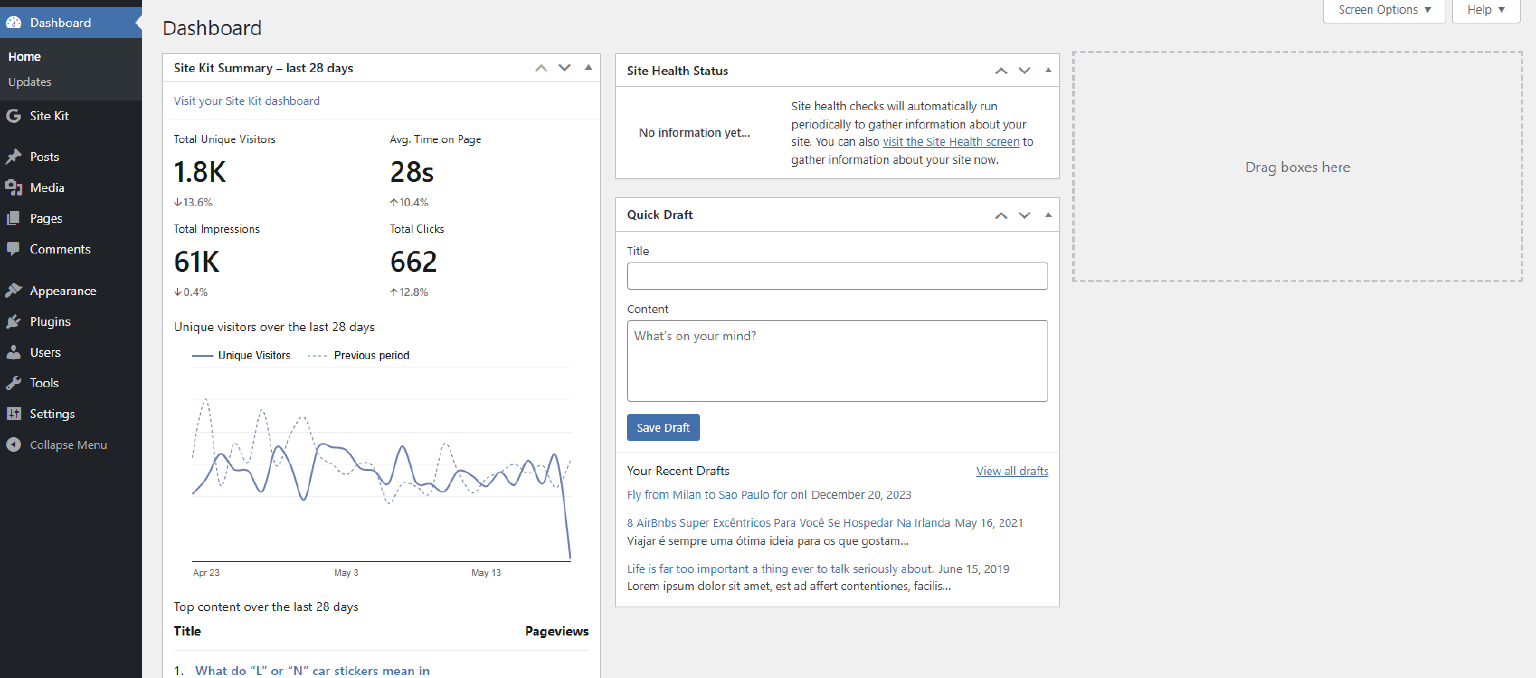Move Site Health Status widget down
Image resolution: width=1536 pixels, height=678 pixels.
click(x=1024, y=71)
